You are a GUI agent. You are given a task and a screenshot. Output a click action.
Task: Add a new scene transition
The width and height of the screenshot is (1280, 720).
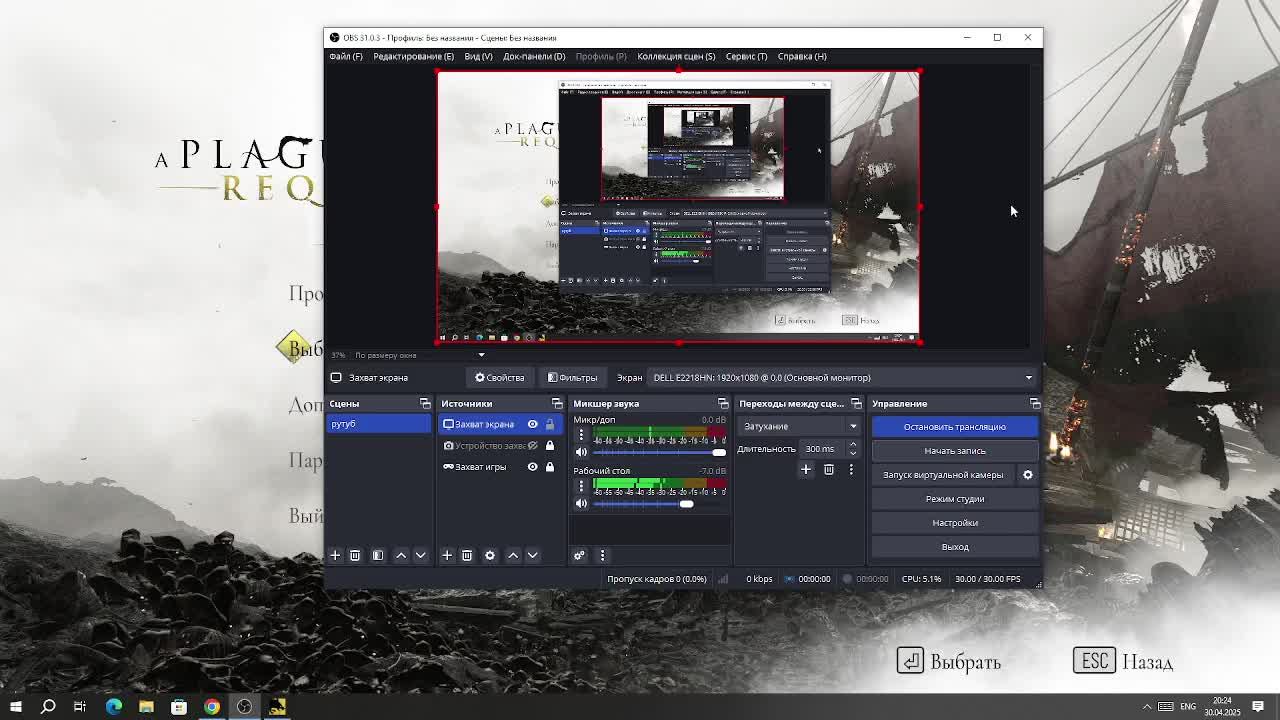pyautogui.click(x=806, y=469)
